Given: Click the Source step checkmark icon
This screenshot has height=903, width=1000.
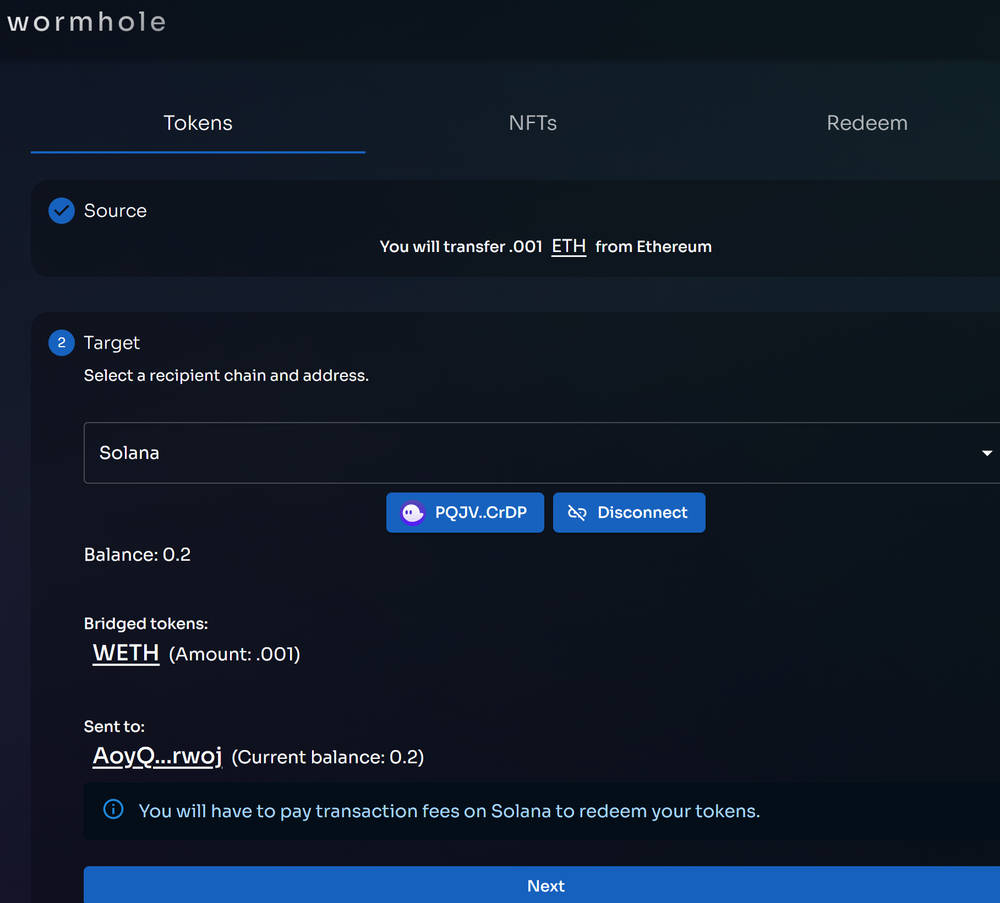Looking at the screenshot, I should 62,211.
